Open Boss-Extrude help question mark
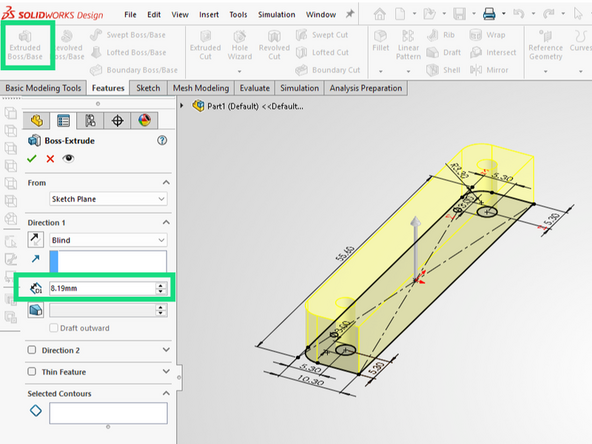The width and height of the screenshot is (592, 444). point(162,140)
